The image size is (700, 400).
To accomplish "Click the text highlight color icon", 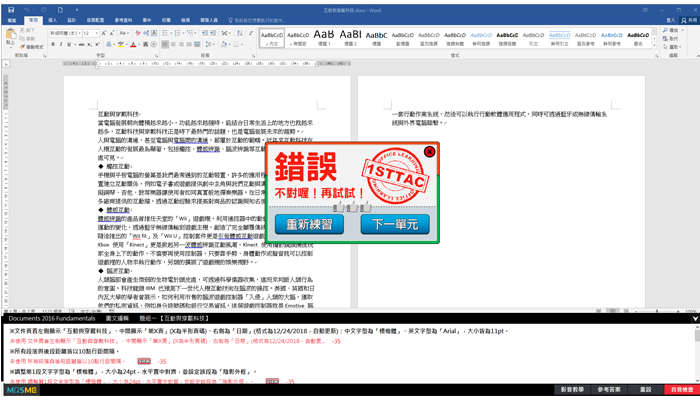I will pos(119,44).
